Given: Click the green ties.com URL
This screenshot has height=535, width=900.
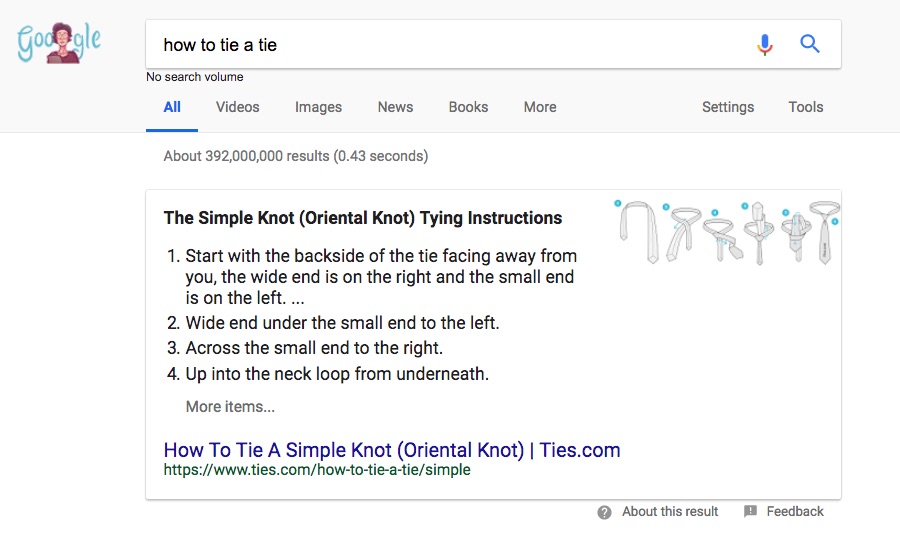Looking at the screenshot, I should (317, 470).
